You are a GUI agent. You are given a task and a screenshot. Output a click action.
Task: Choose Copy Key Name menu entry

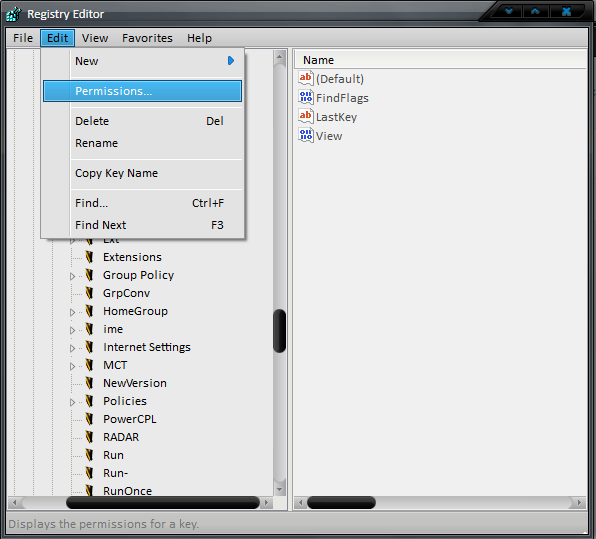click(142, 173)
